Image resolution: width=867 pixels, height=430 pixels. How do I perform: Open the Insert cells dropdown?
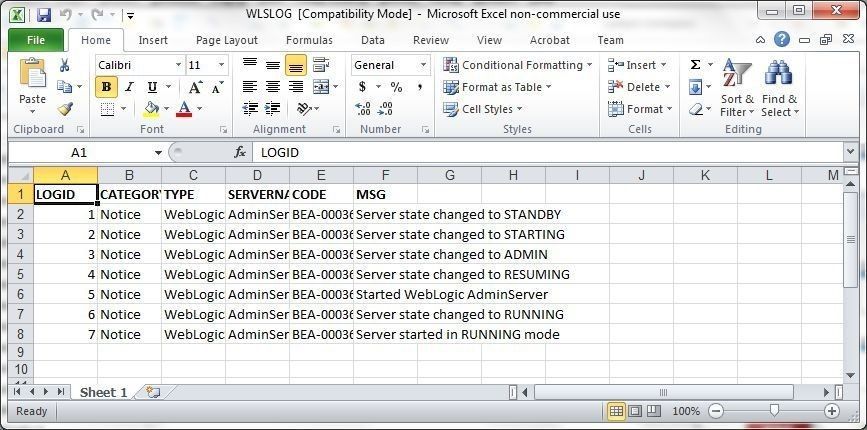point(638,65)
